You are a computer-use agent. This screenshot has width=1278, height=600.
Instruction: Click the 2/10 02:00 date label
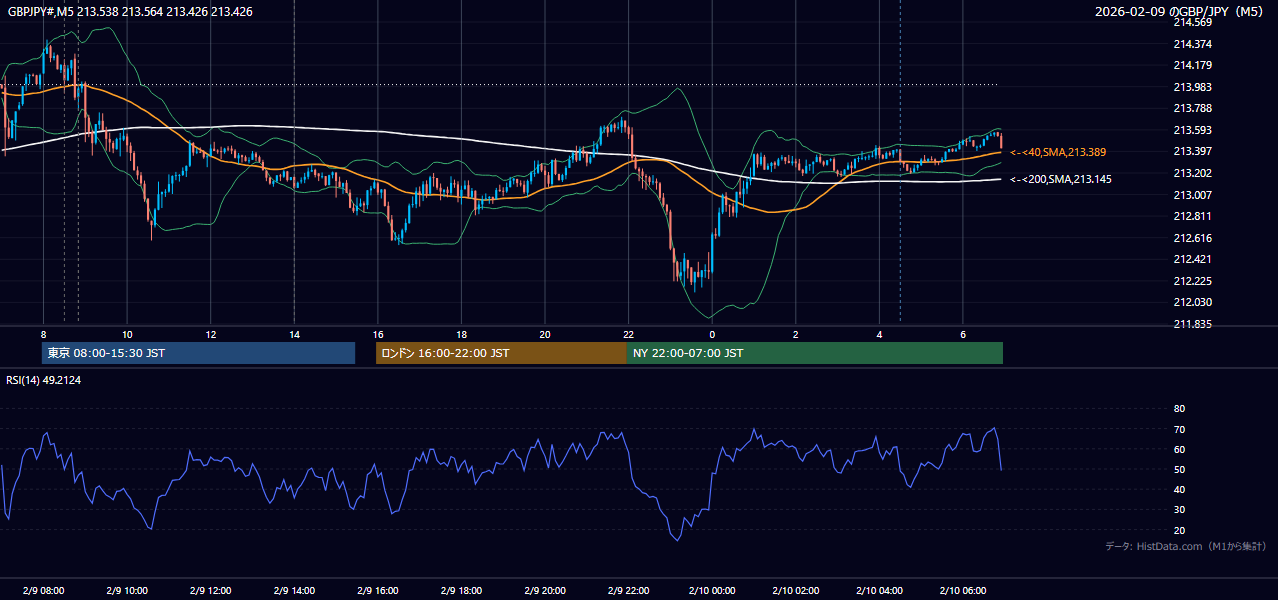[795, 590]
